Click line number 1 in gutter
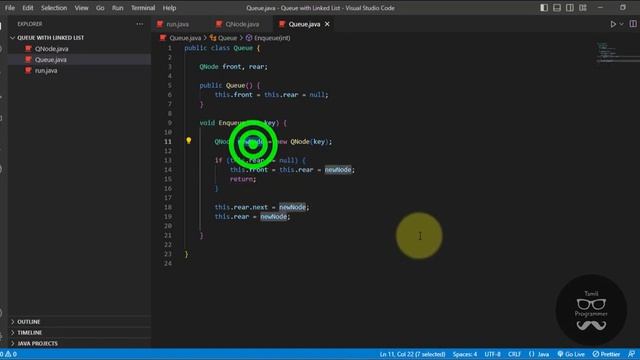 pyautogui.click(x=170, y=48)
